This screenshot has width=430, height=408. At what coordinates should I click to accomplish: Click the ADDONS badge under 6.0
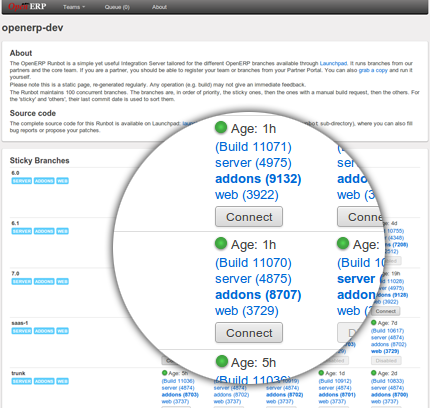(44, 181)
